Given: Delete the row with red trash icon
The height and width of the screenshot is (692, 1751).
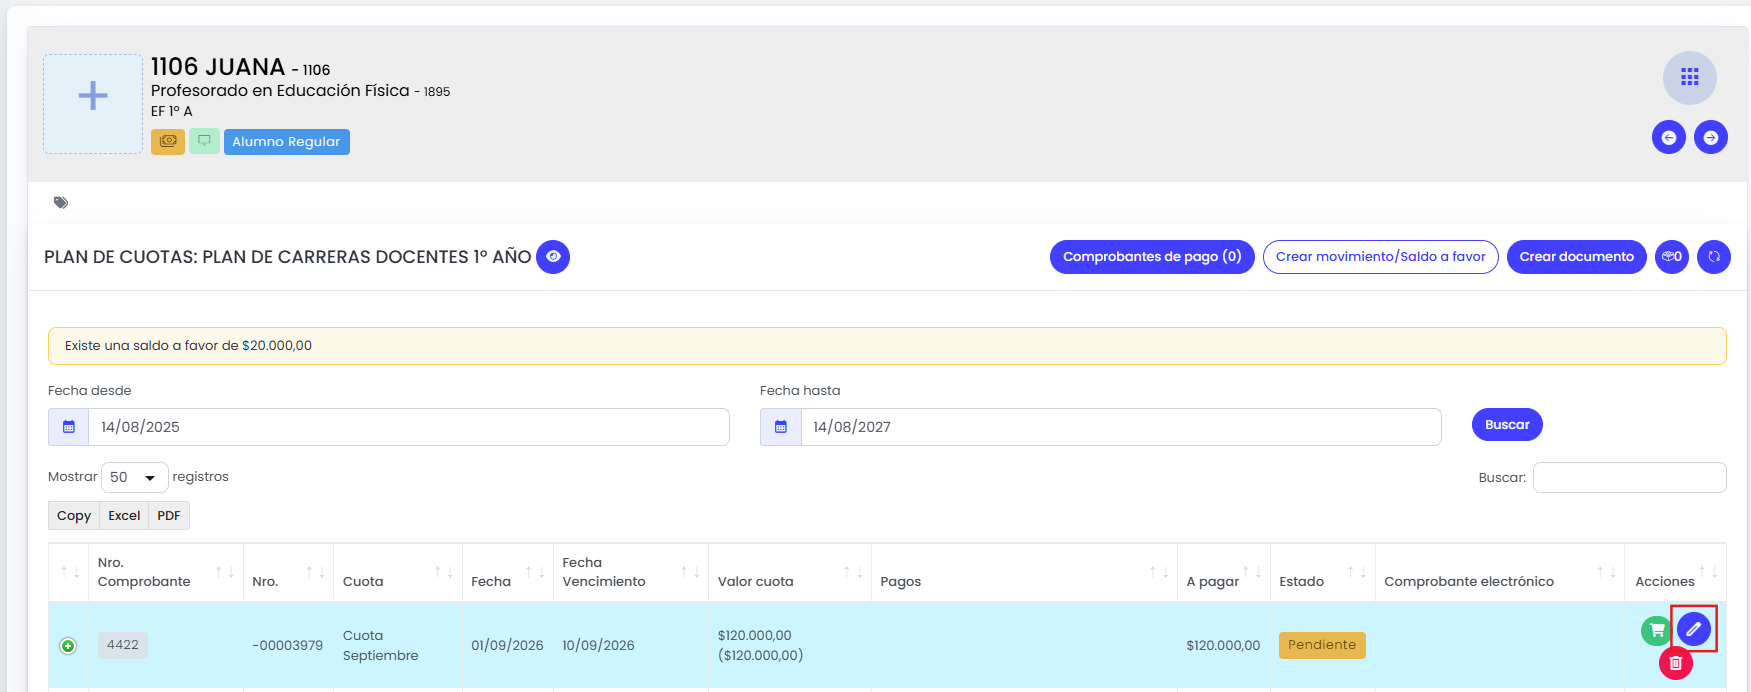Looking at the screenshot, I should pos(1676,663).
